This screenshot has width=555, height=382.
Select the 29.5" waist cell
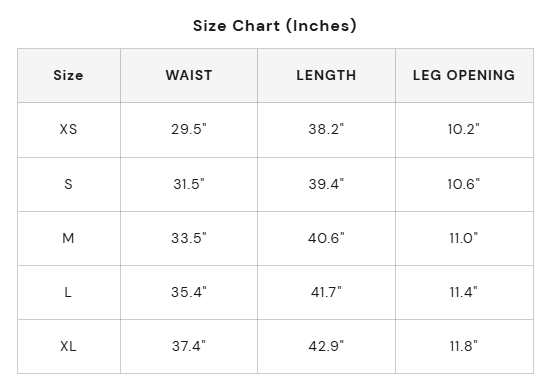[189, 130]
